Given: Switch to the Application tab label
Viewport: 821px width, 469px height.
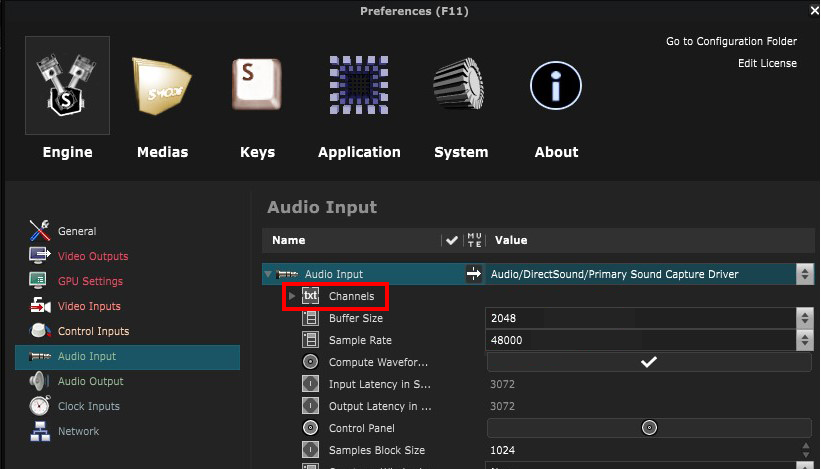Looking at the screenshot, I should pyautogui.click(x=359, y=152).
